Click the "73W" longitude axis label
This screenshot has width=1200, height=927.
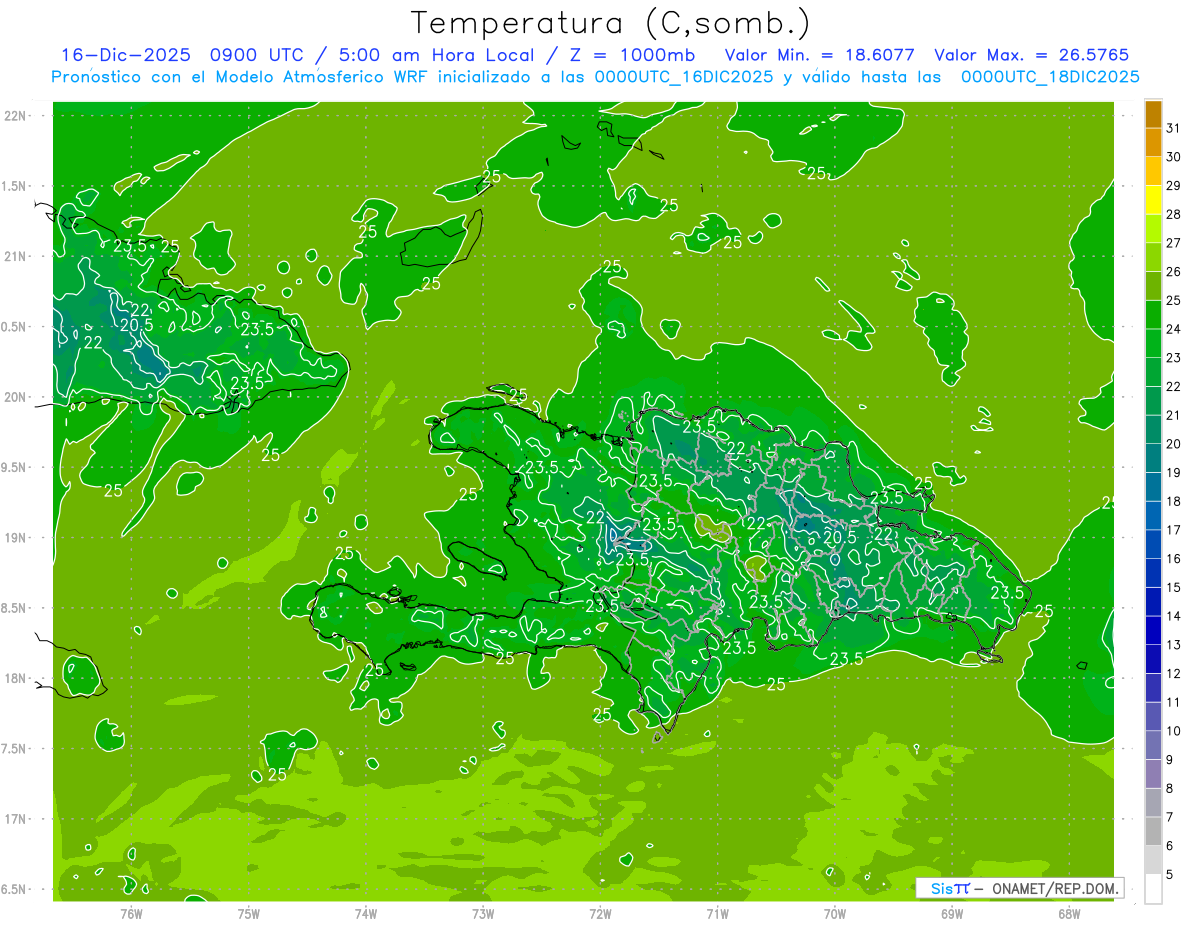483,914
